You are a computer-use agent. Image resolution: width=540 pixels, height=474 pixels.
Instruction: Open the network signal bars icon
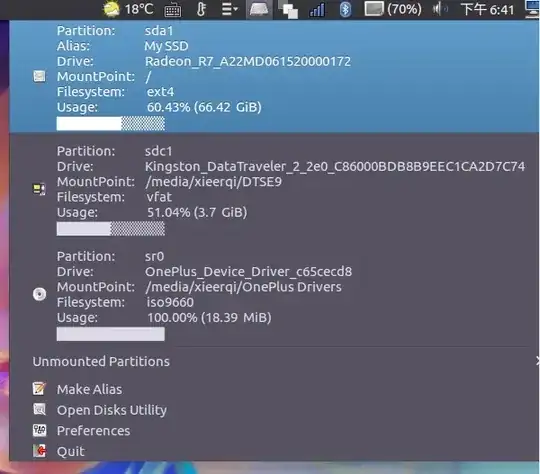(x=317, y=9)
